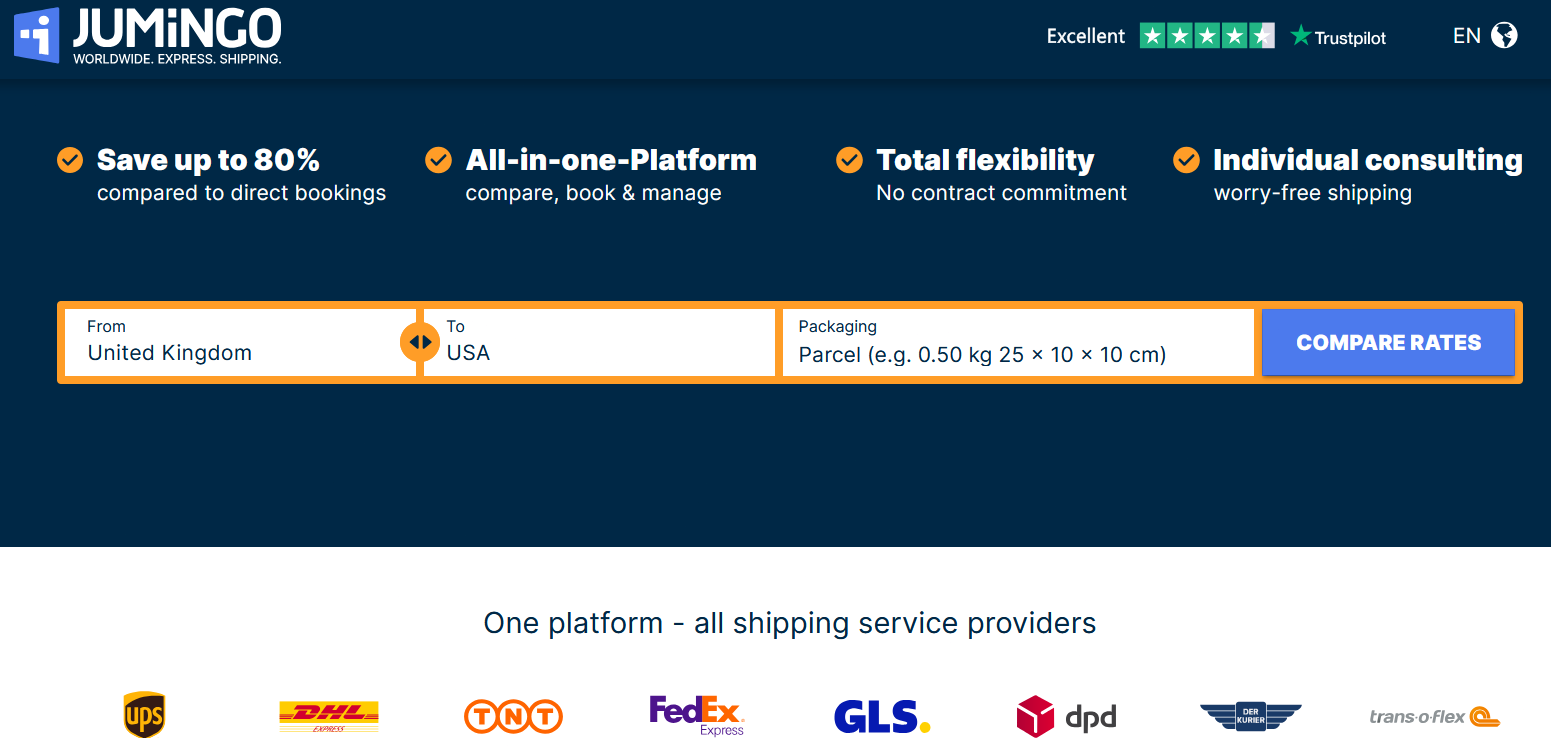Click the Jumingo logo icon
Image resolution: width=1551 pixels, height=752 pixels.
(x=37, y=35)
